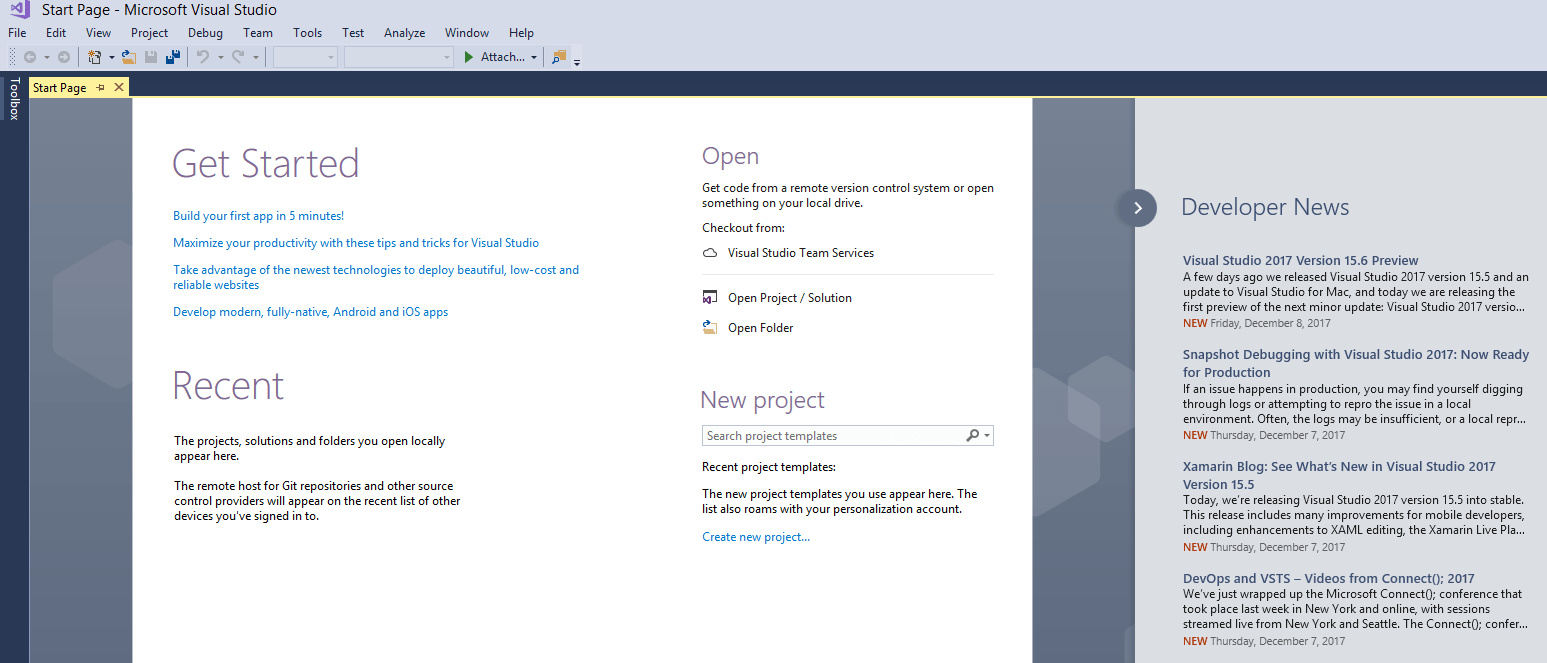Click the Friday, December 8, 2017 date
This screenshot has height=663, width=1547.
point(1270,323)
